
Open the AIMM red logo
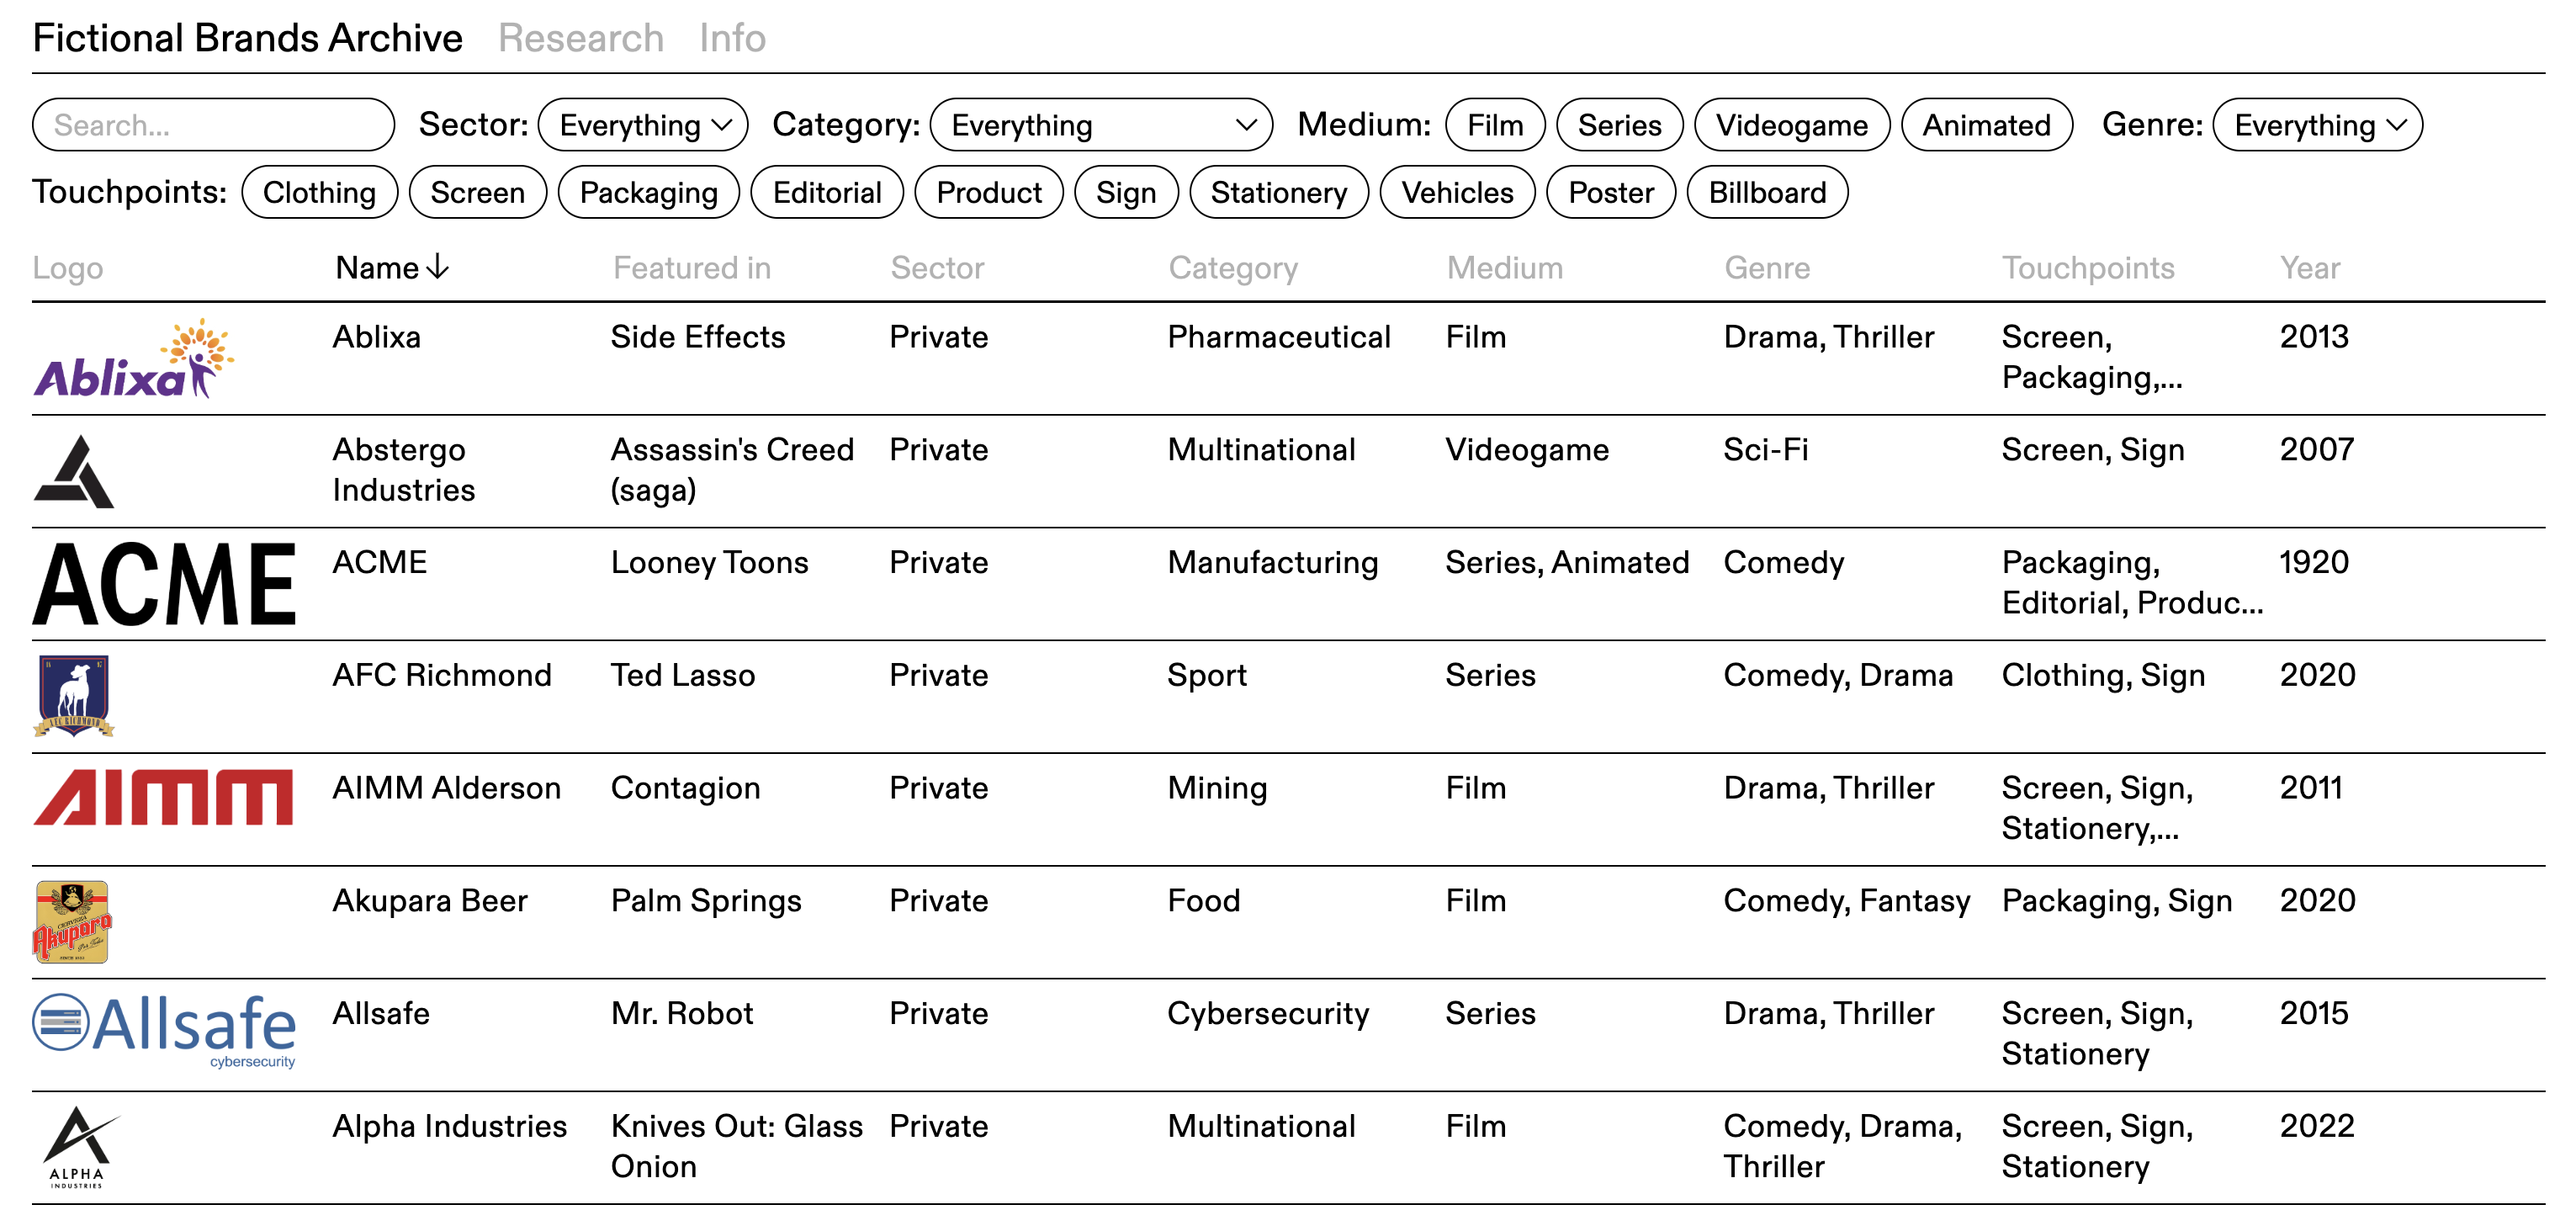point(164,797)
